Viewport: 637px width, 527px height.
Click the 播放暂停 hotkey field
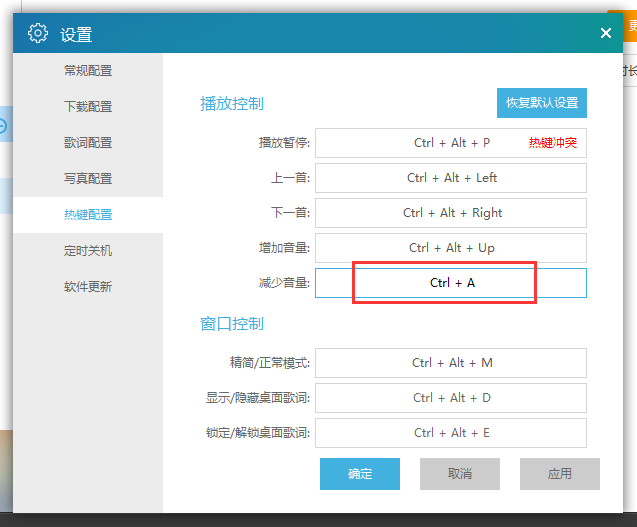(450, 143)
